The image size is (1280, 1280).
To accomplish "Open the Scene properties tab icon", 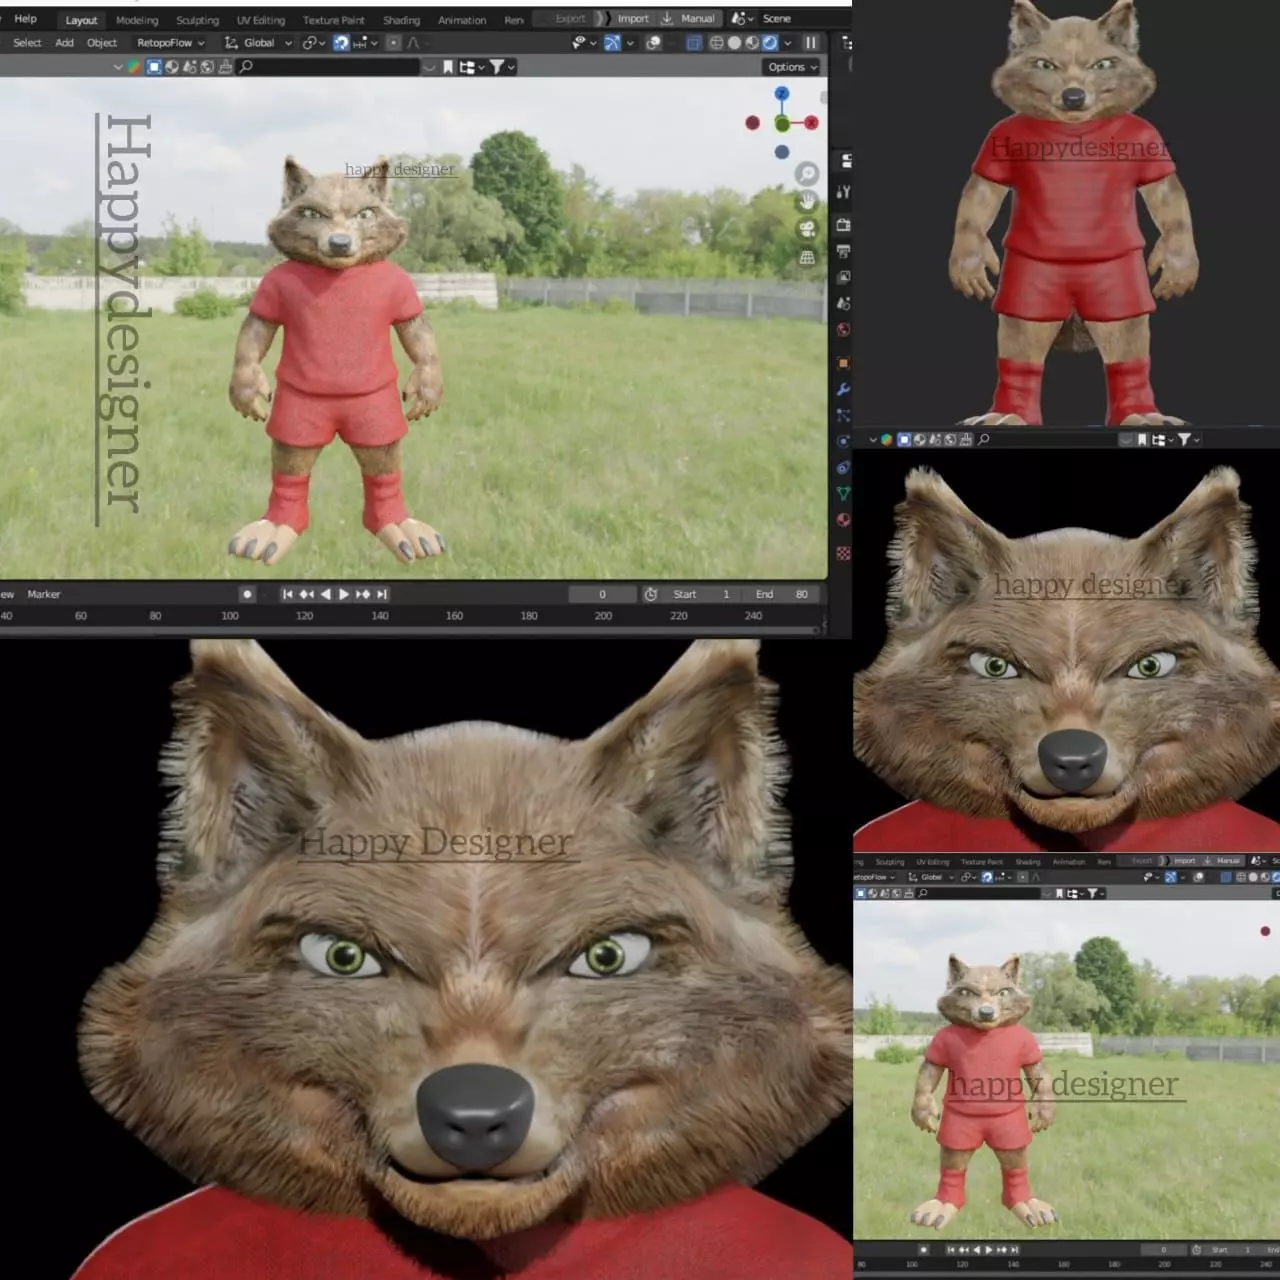I will [843, 303].
